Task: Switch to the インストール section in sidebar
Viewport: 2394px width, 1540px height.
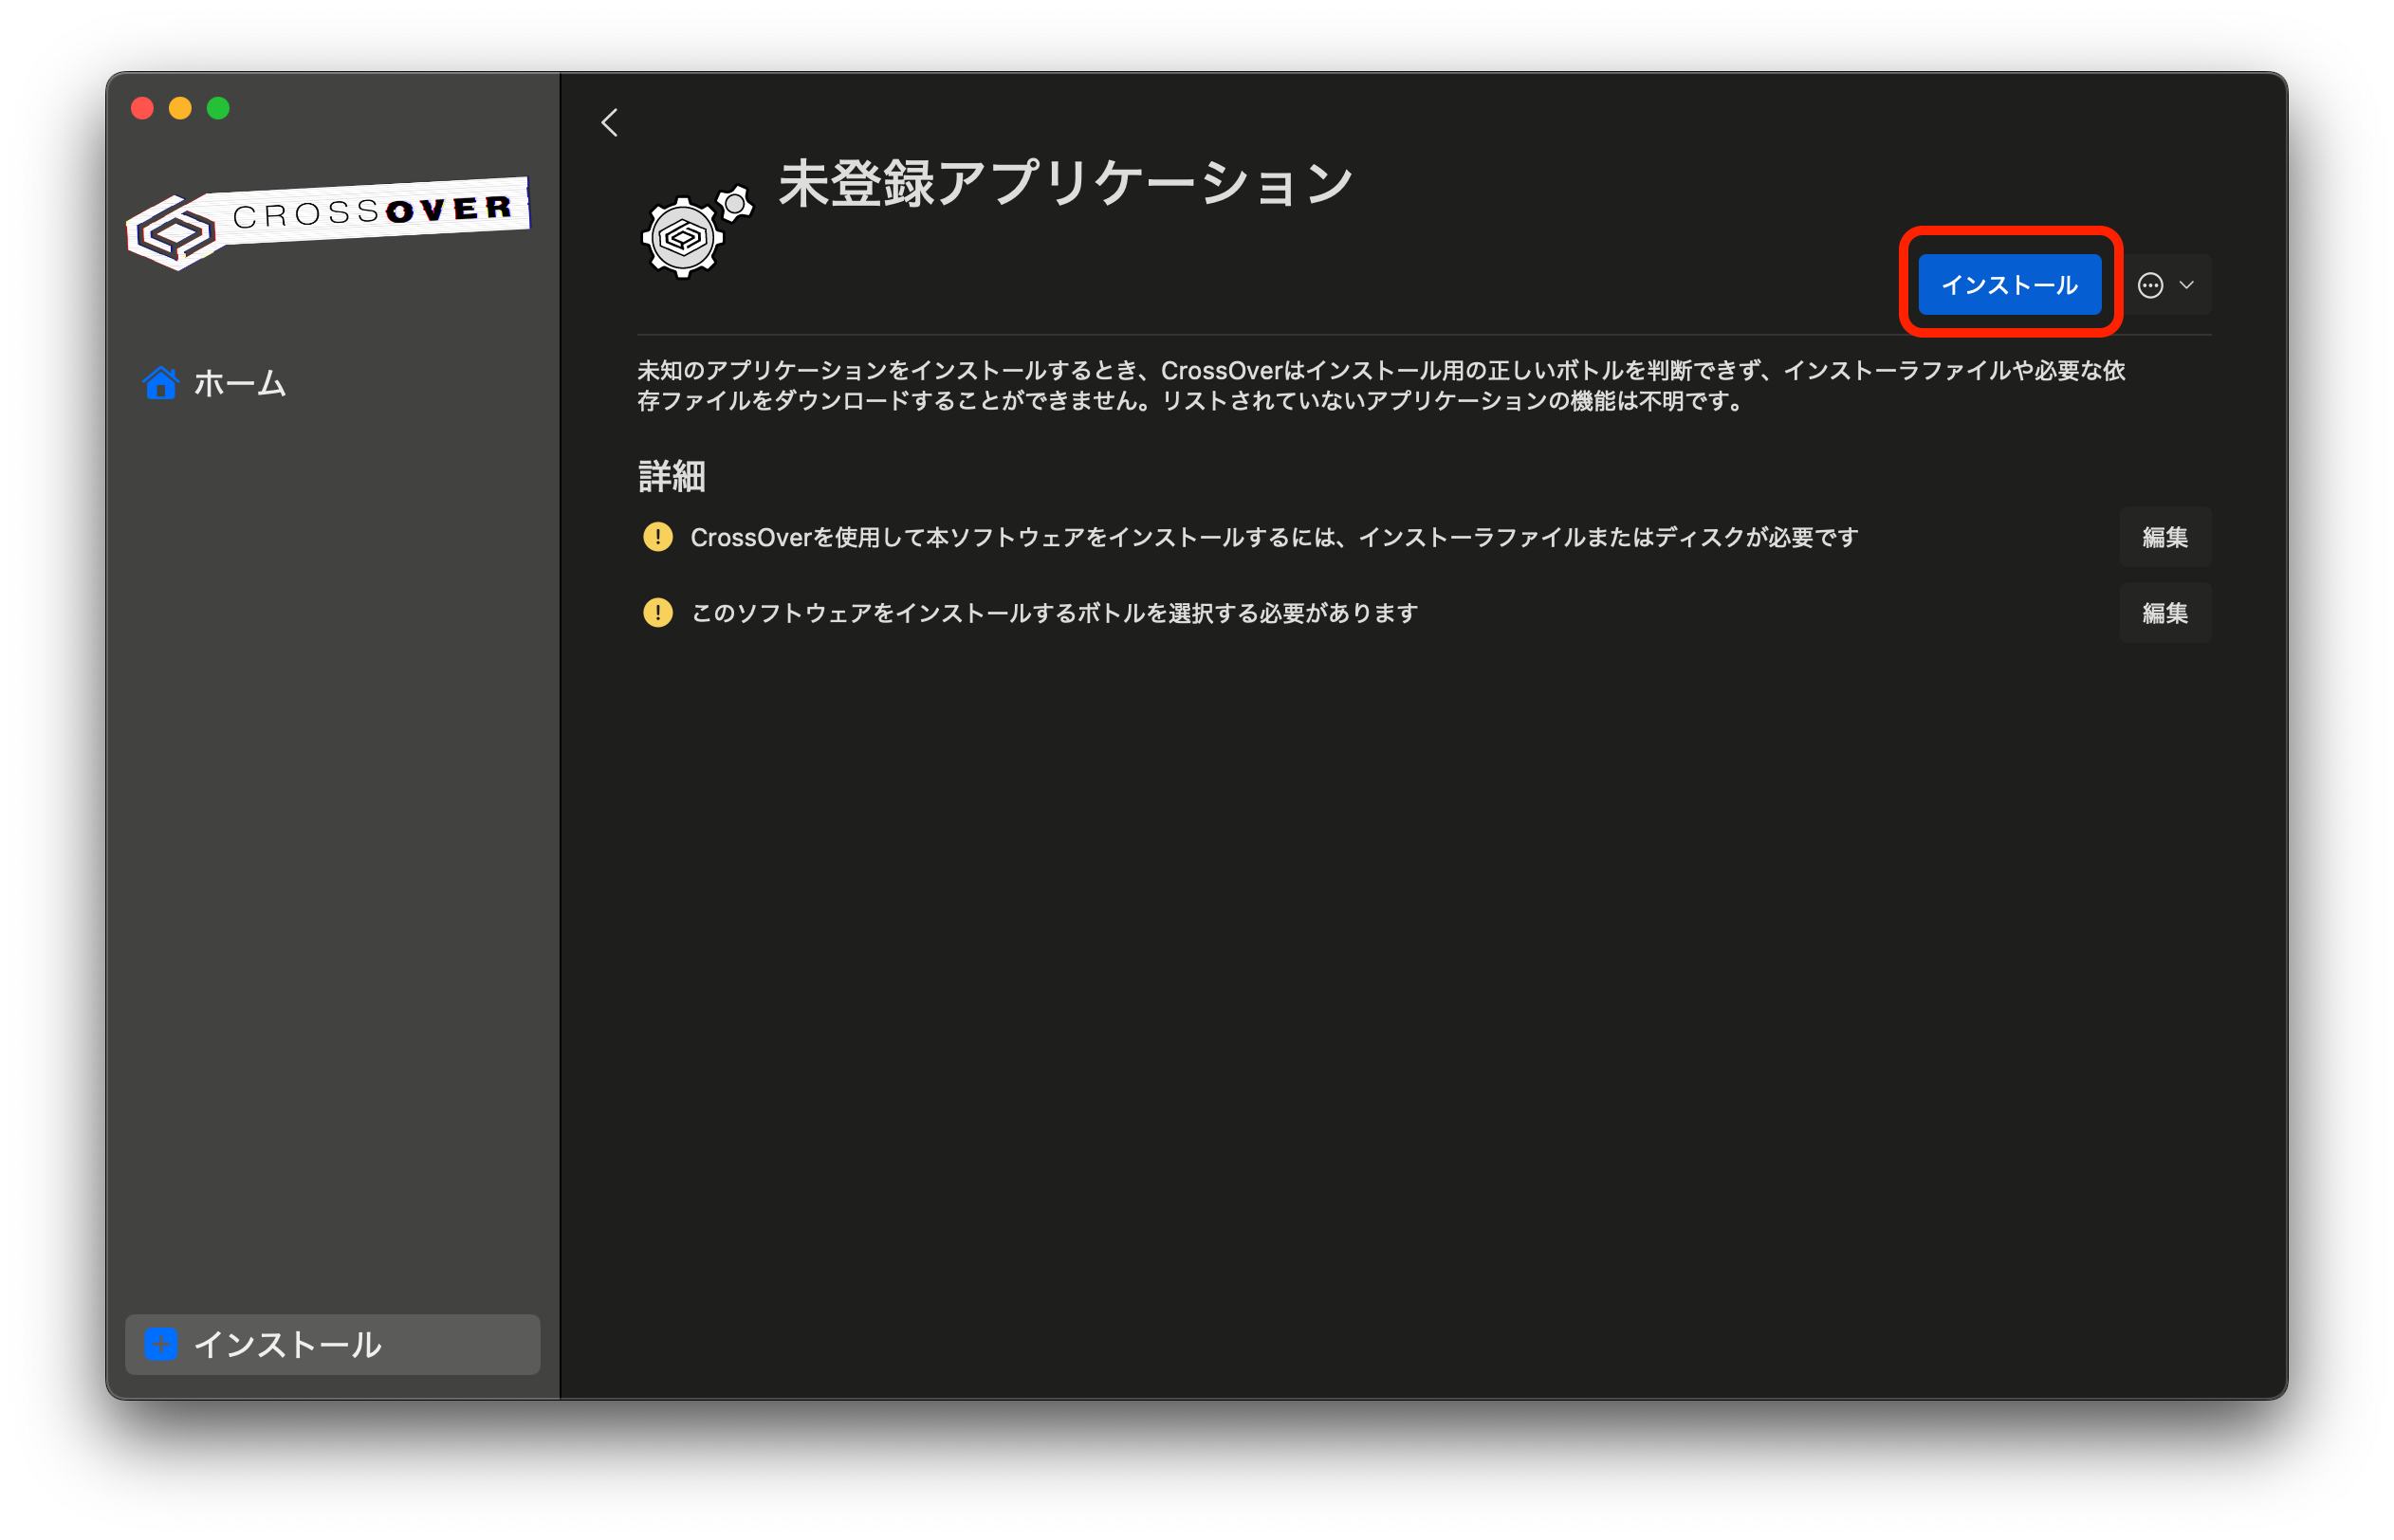Action: coord(288,1345)
